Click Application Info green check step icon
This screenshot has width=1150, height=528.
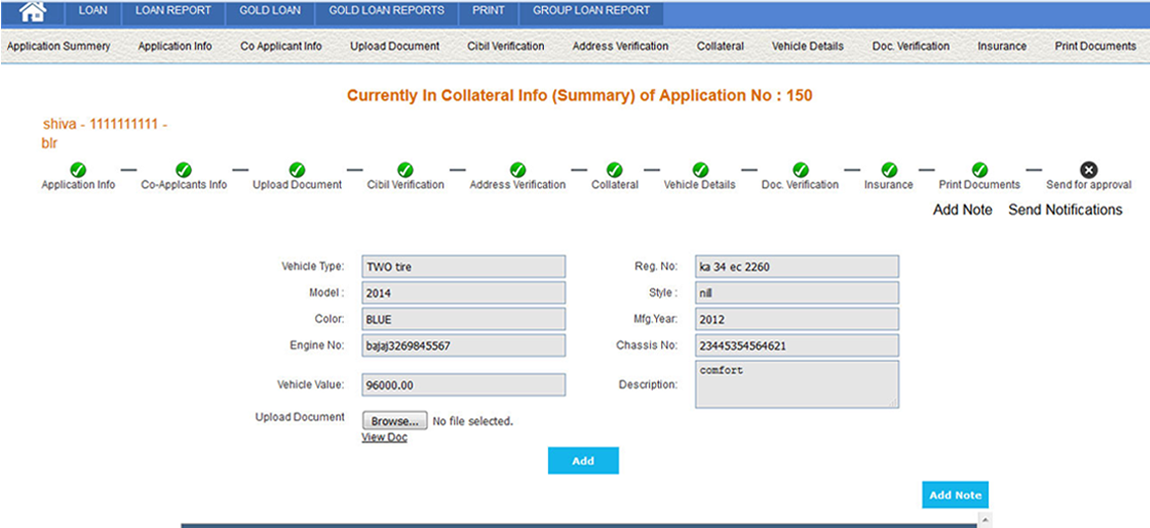78,170
